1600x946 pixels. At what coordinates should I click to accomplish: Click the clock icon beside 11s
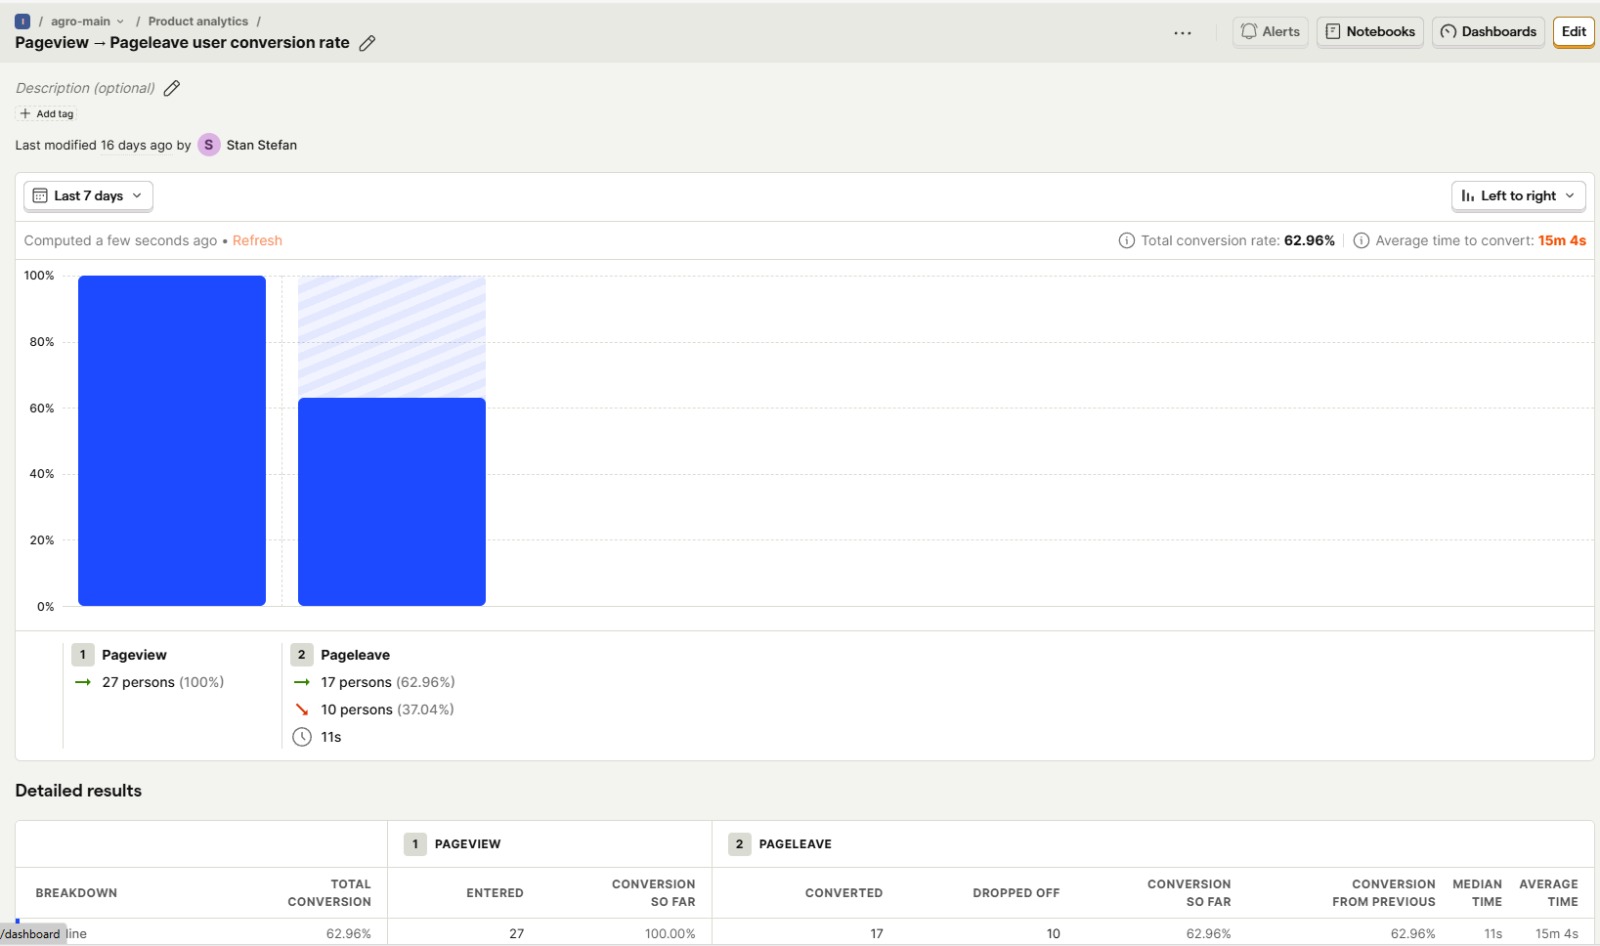click(x=302, y=737)
